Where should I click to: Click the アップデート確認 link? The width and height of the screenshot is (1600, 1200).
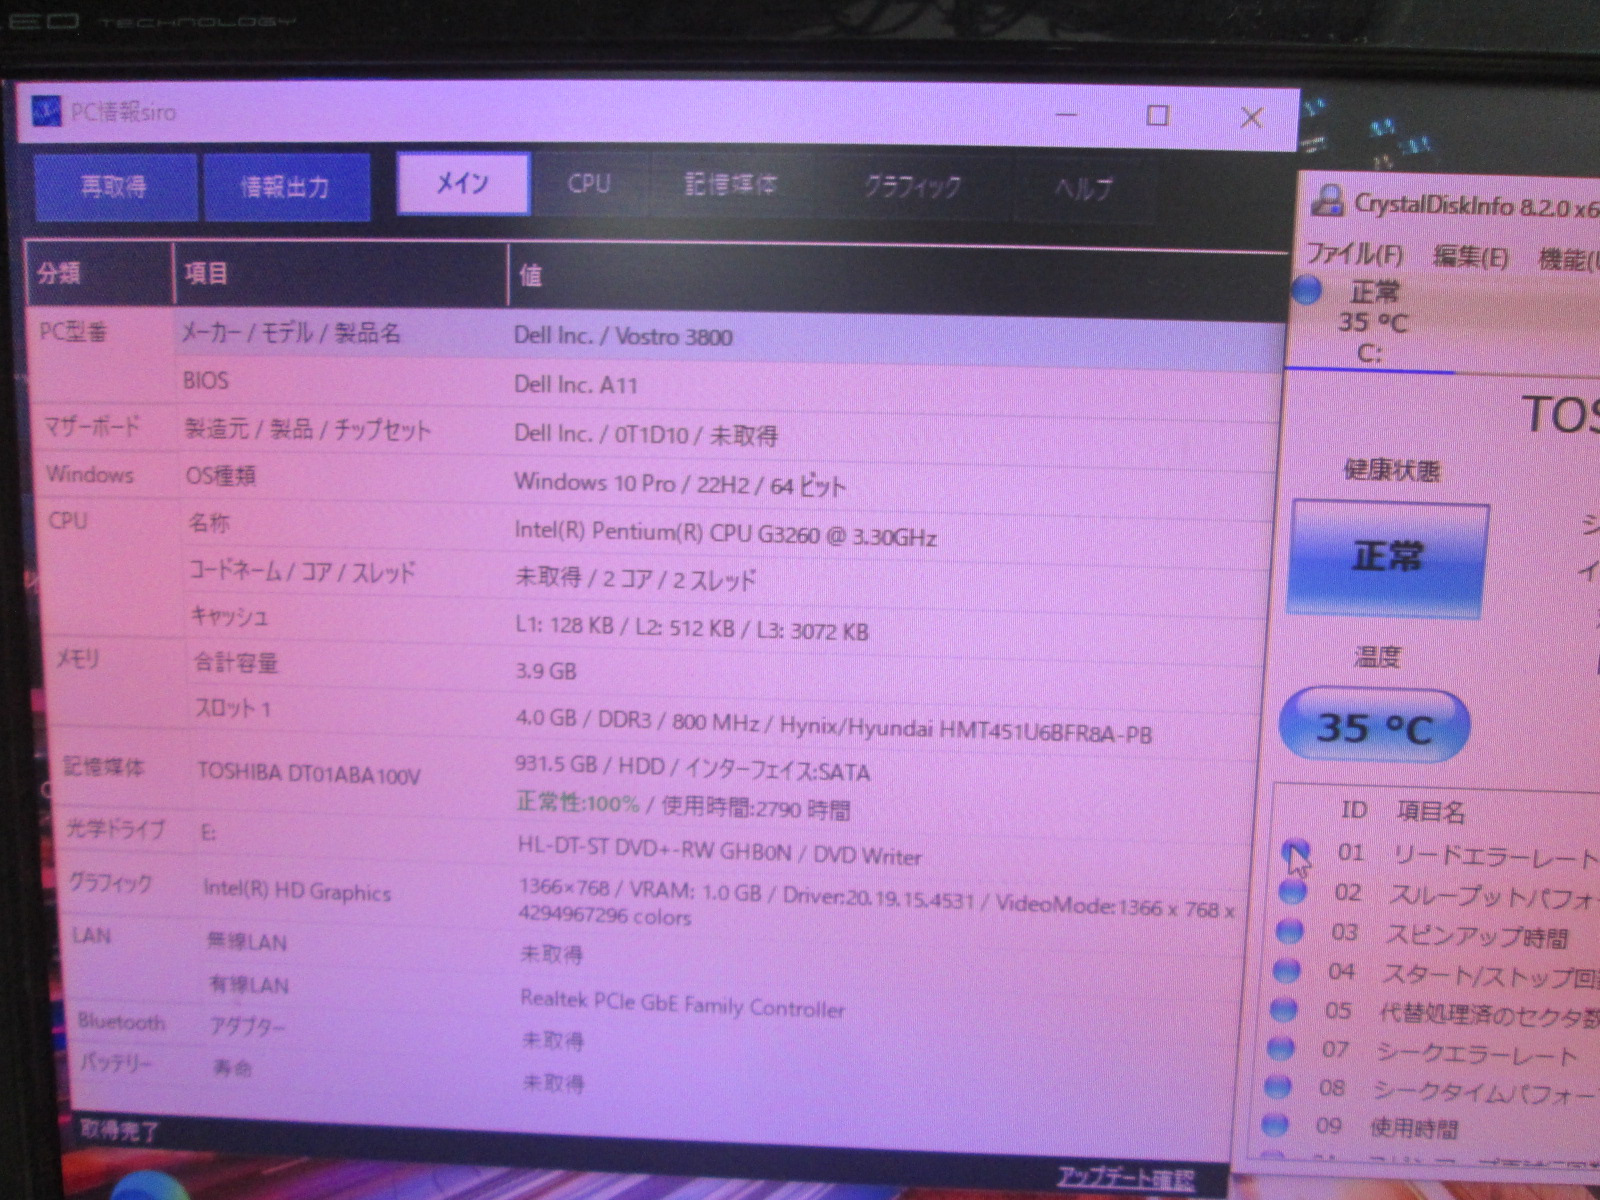tap(1125, 1179)
